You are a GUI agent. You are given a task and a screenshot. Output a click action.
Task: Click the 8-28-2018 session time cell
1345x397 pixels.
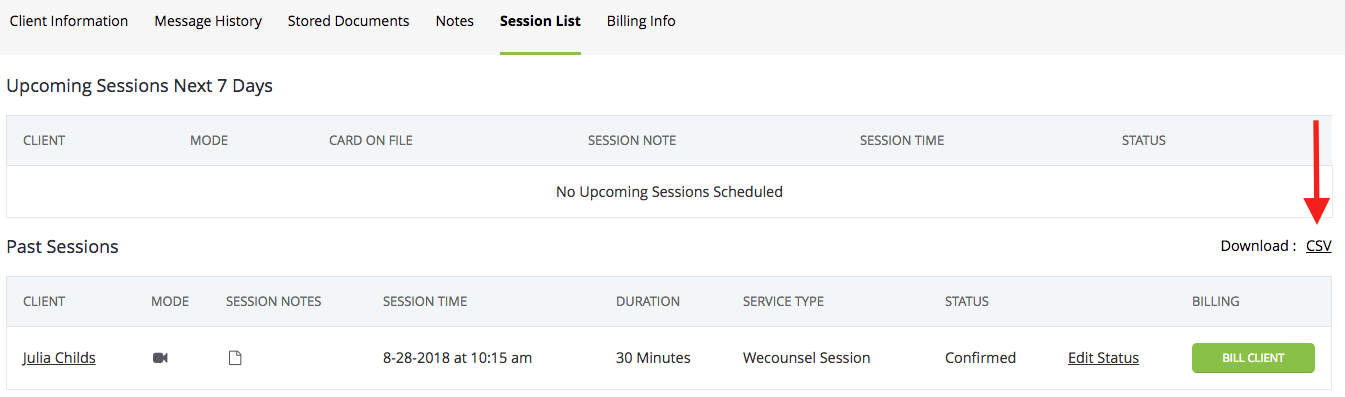point(457,358)
